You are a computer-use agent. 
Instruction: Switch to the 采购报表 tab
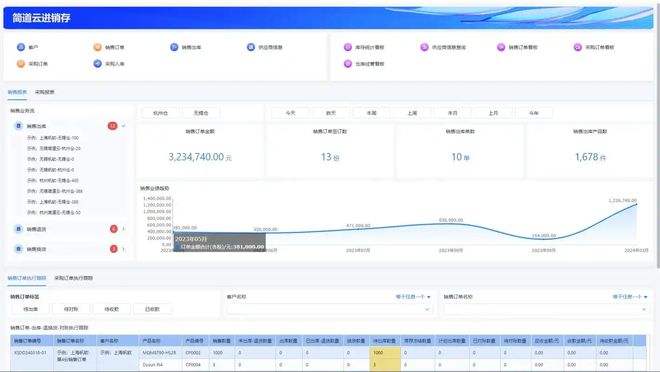coord(45,92)
